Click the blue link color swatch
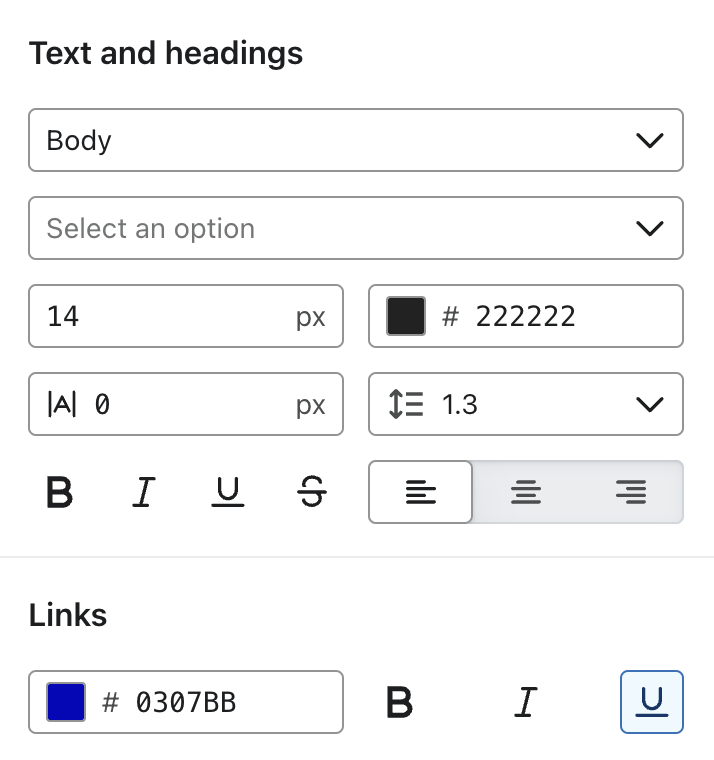 tap(66, 702)
